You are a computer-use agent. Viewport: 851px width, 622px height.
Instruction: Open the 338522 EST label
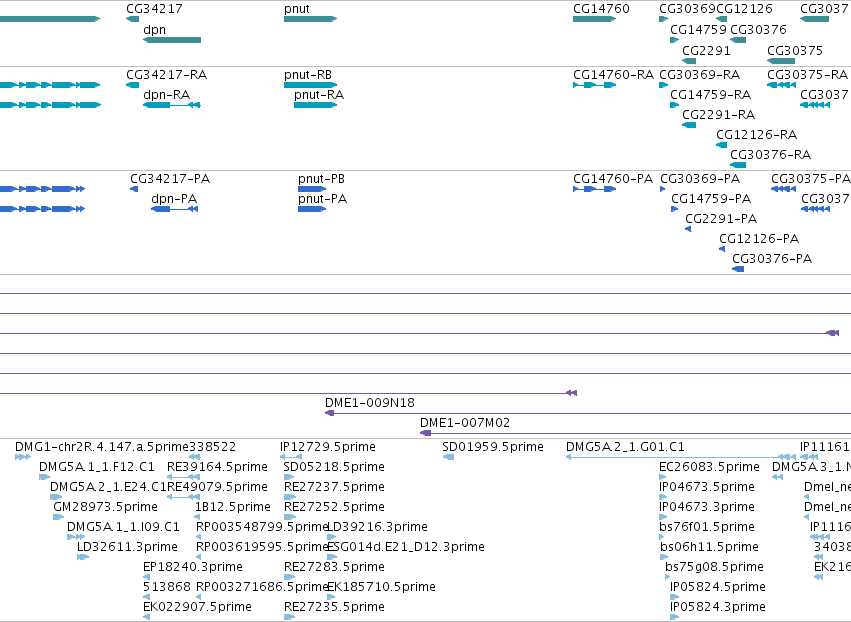pyautogui.click(x=212, y=447)
